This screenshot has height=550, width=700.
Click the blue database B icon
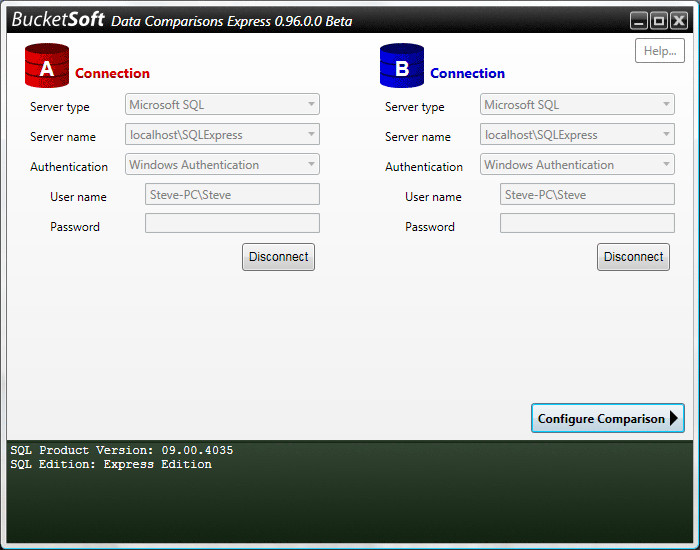coord(402,65)
